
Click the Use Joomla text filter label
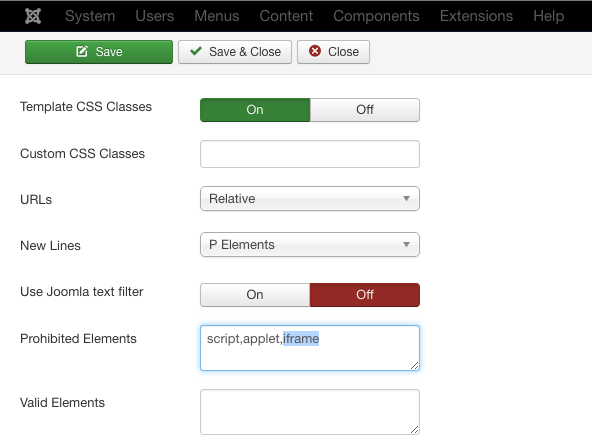(82, 292)
